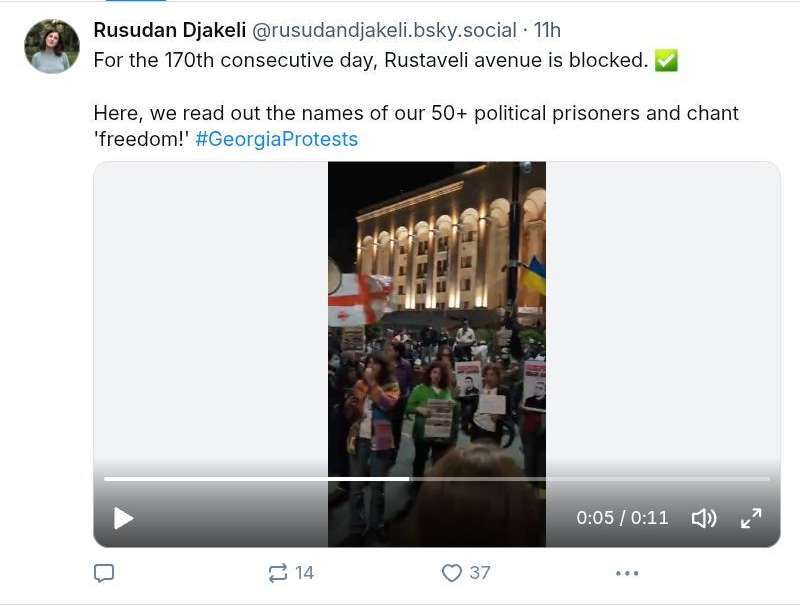Play the protest video

pos(123,518)
